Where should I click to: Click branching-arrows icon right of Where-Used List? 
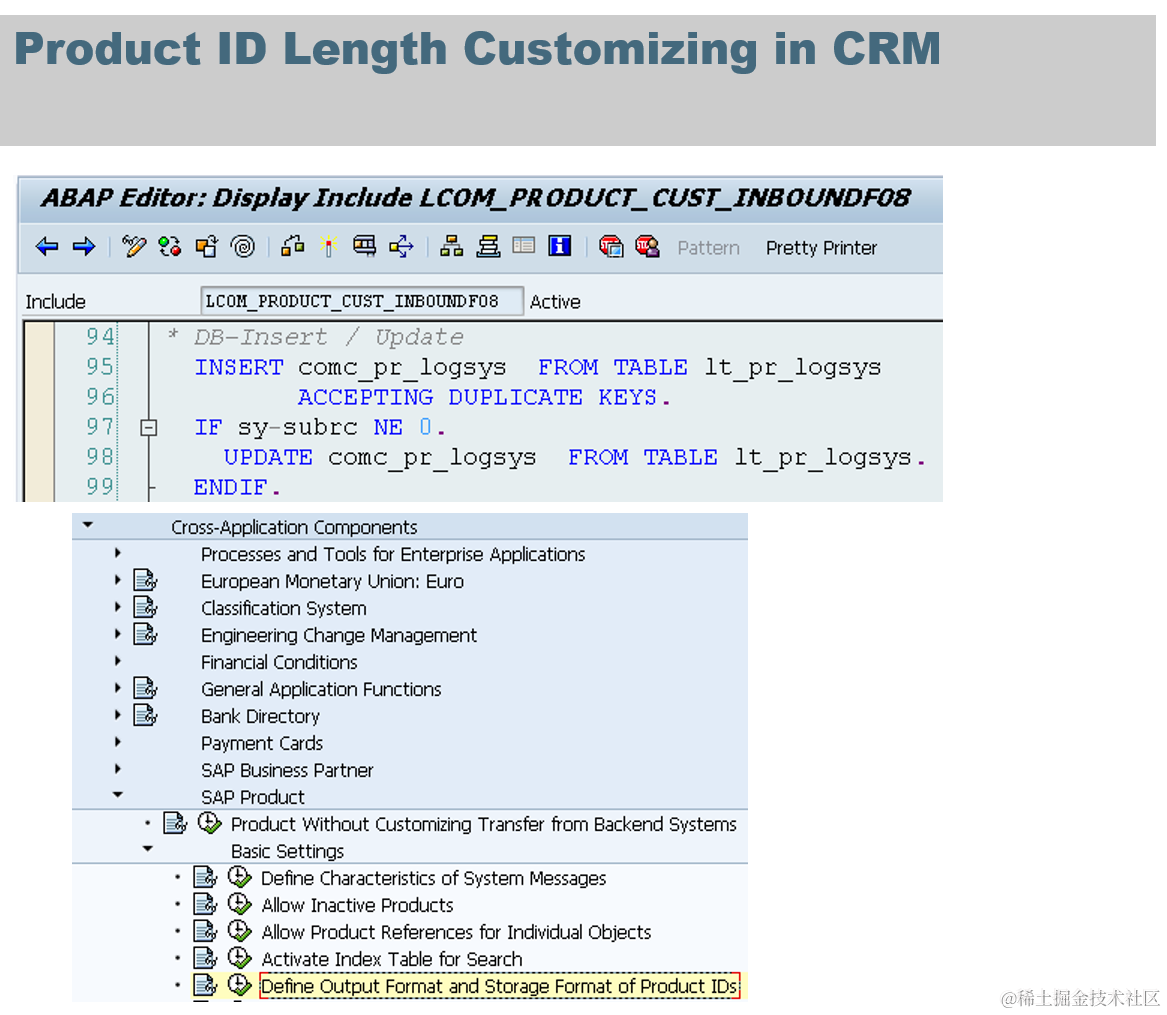(401, 246)
